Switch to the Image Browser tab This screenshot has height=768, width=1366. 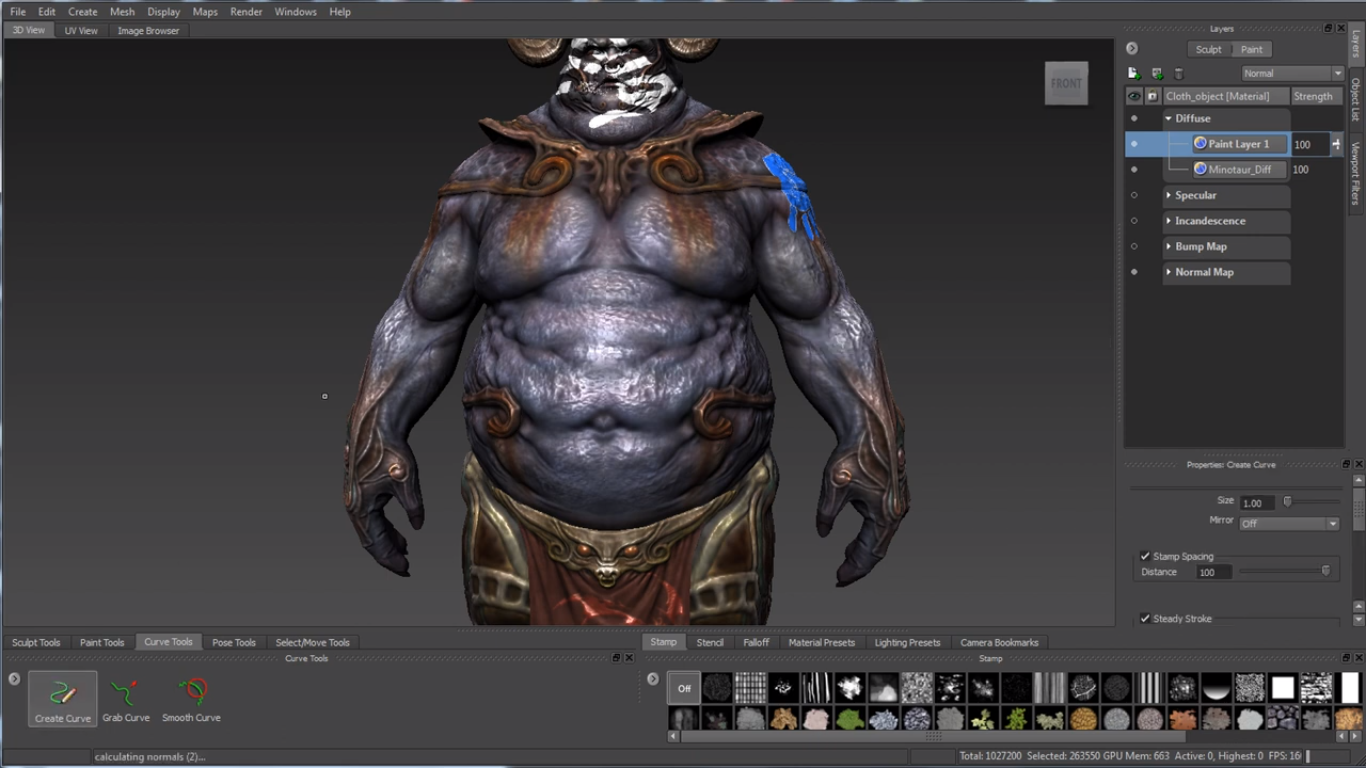click(x=148, y=30)
